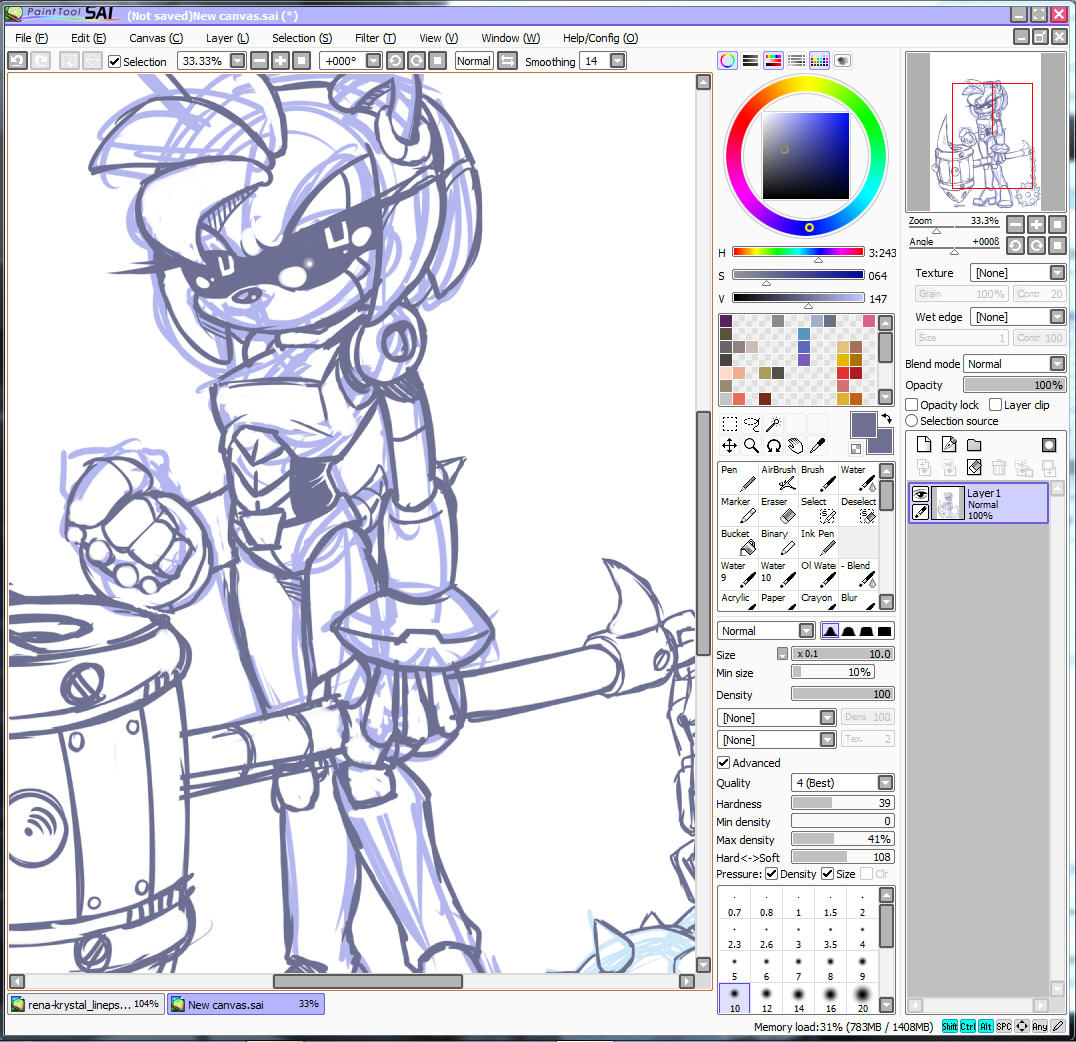The image size is (1076, 1042).
Task: Click the zoom out minus button in toolbar
Action: point(259,61)
